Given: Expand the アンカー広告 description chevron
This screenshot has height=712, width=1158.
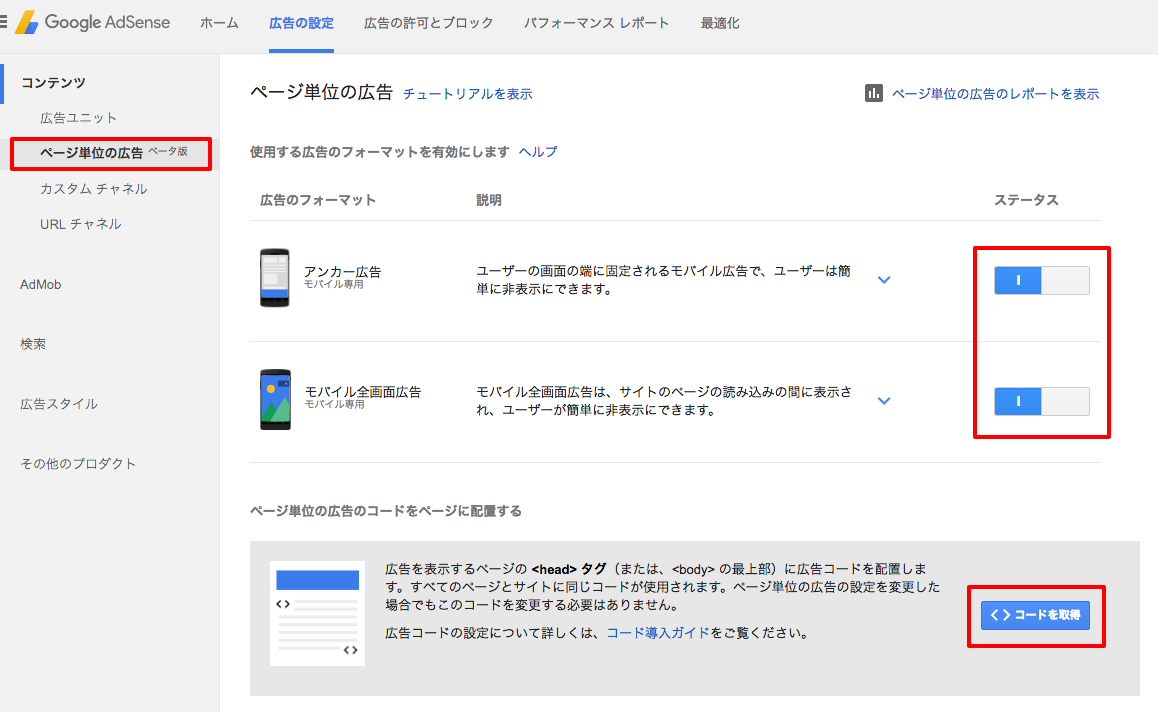Looking at the screenshot, I should point(884,280).
